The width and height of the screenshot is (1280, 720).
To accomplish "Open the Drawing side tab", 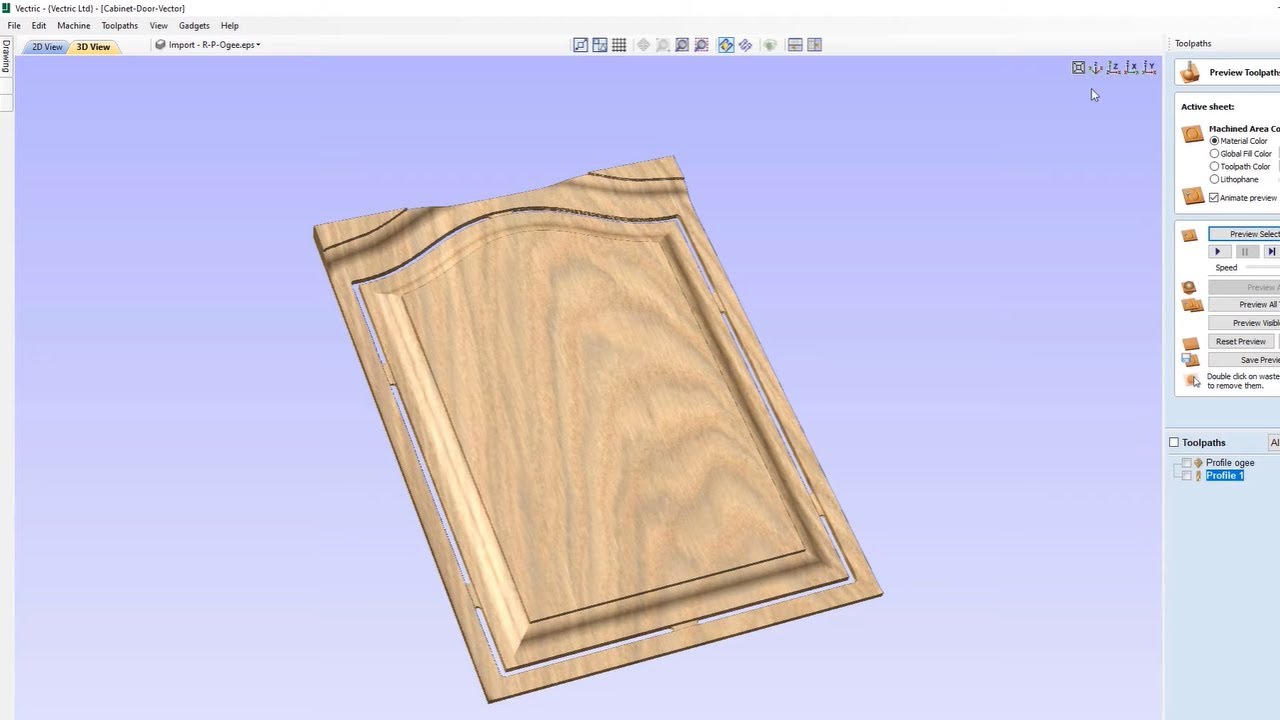I will 5,56.
